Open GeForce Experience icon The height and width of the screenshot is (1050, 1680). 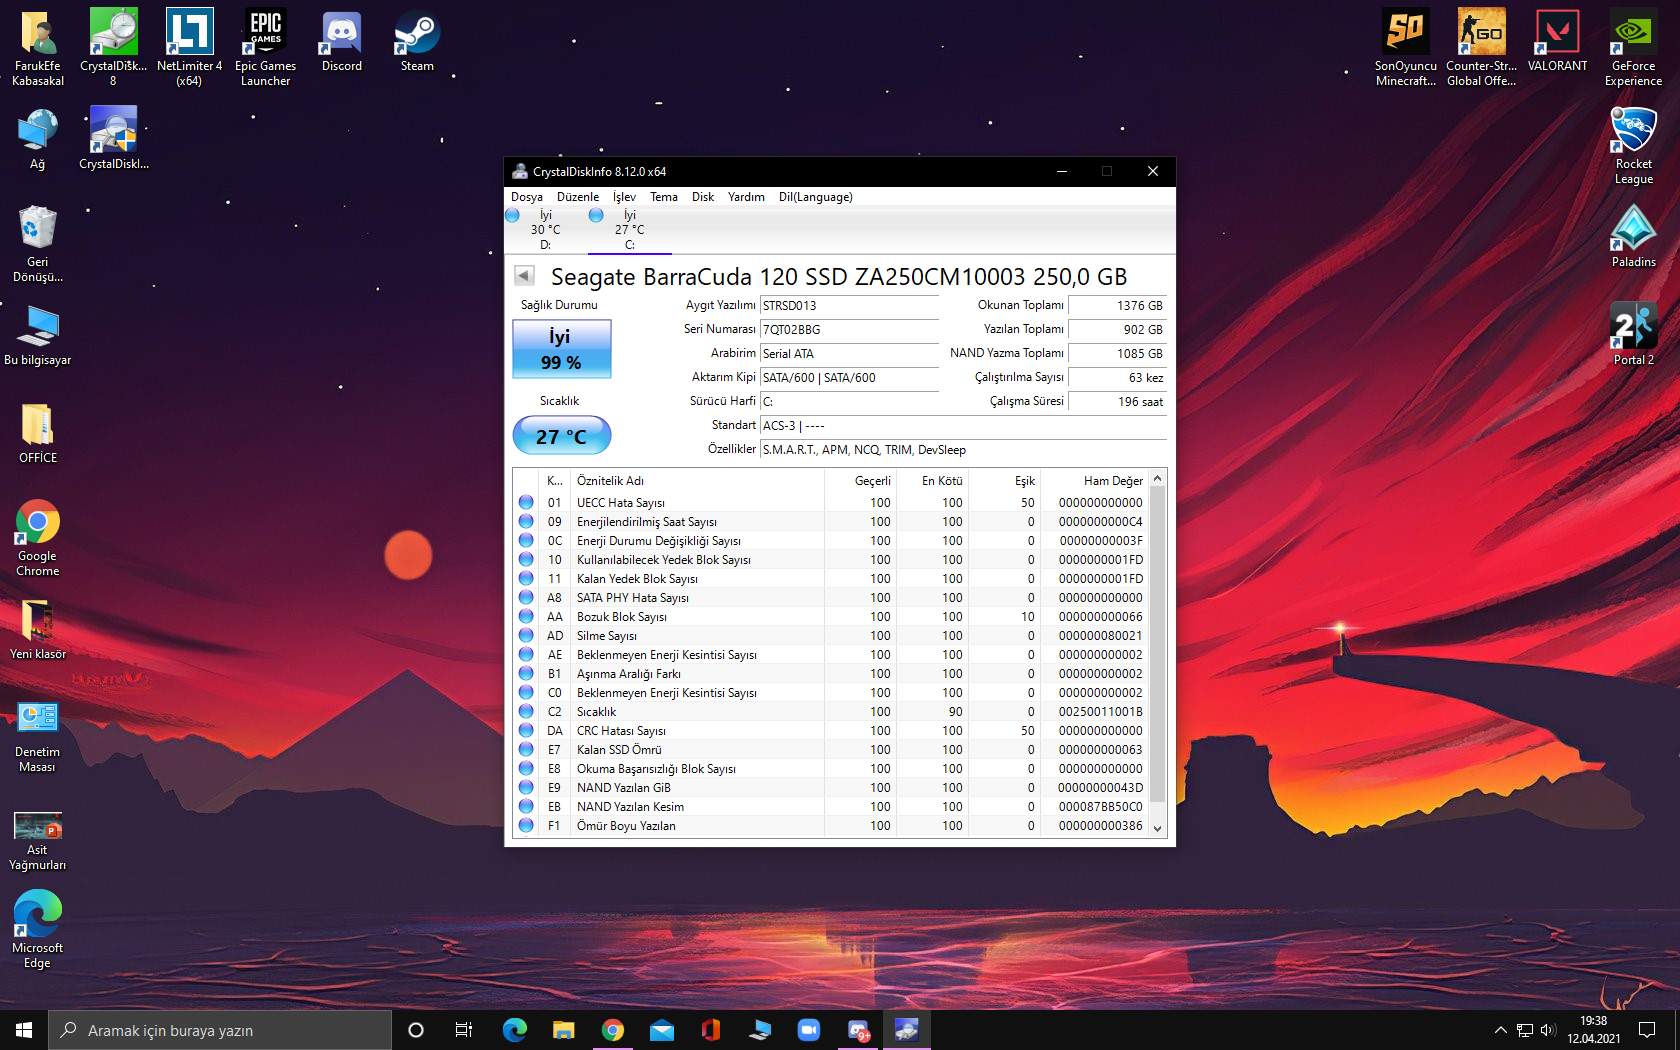tap(1633, 48)
